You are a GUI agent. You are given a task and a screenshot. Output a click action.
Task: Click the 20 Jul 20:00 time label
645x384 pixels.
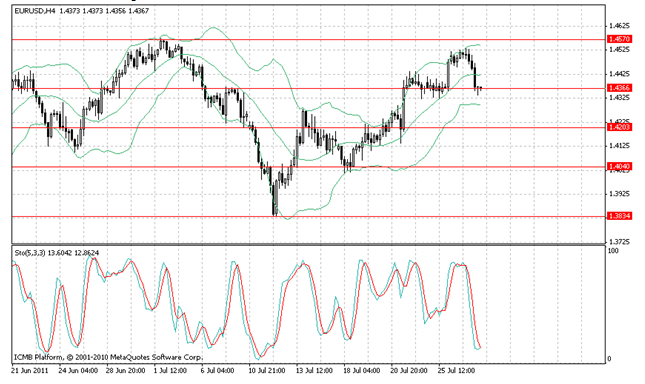(409, 370)
